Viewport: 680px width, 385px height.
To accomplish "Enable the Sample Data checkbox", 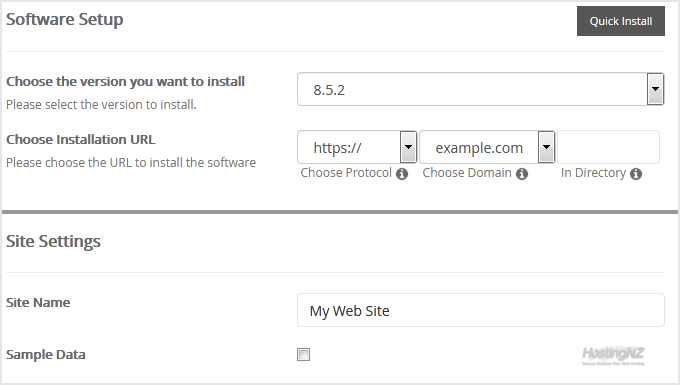I will click(304, 355).
